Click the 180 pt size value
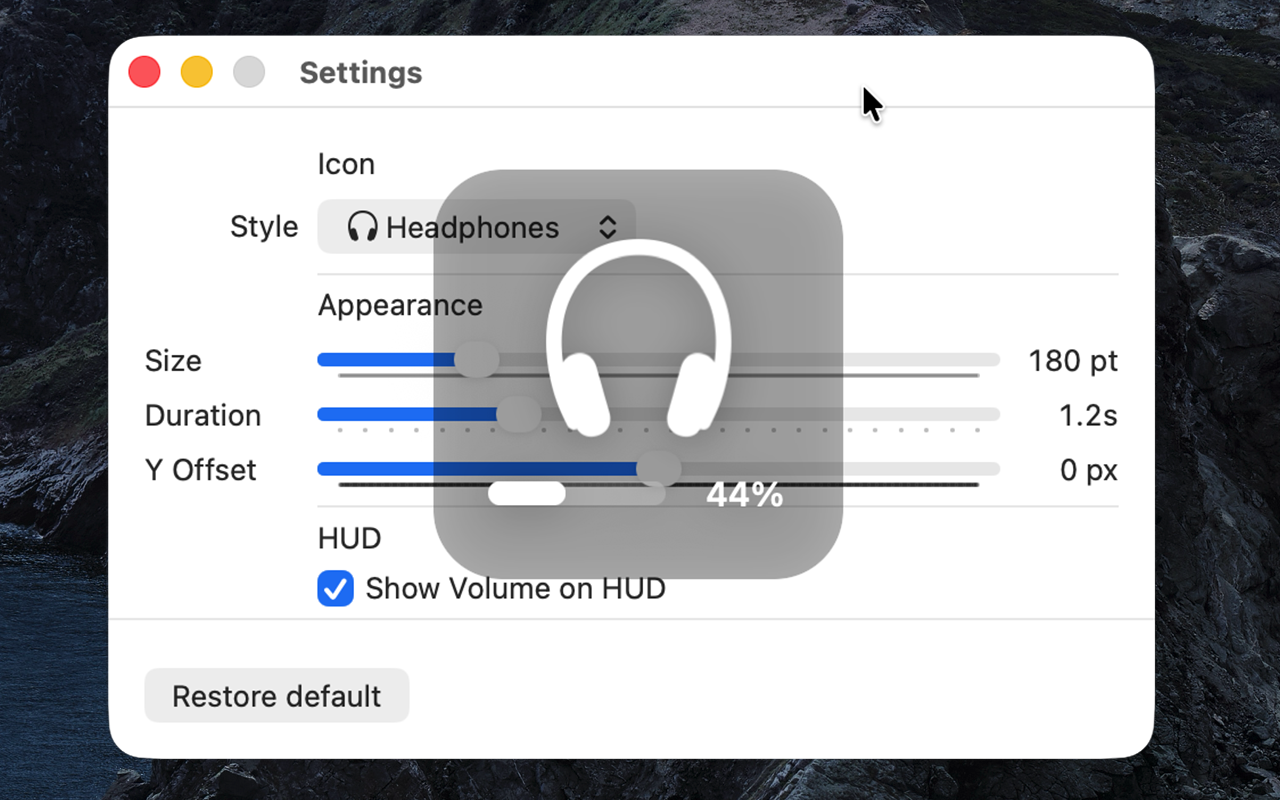Image resolution: width=1280 pixels, height=800 pixels. tap(1073, 360)
